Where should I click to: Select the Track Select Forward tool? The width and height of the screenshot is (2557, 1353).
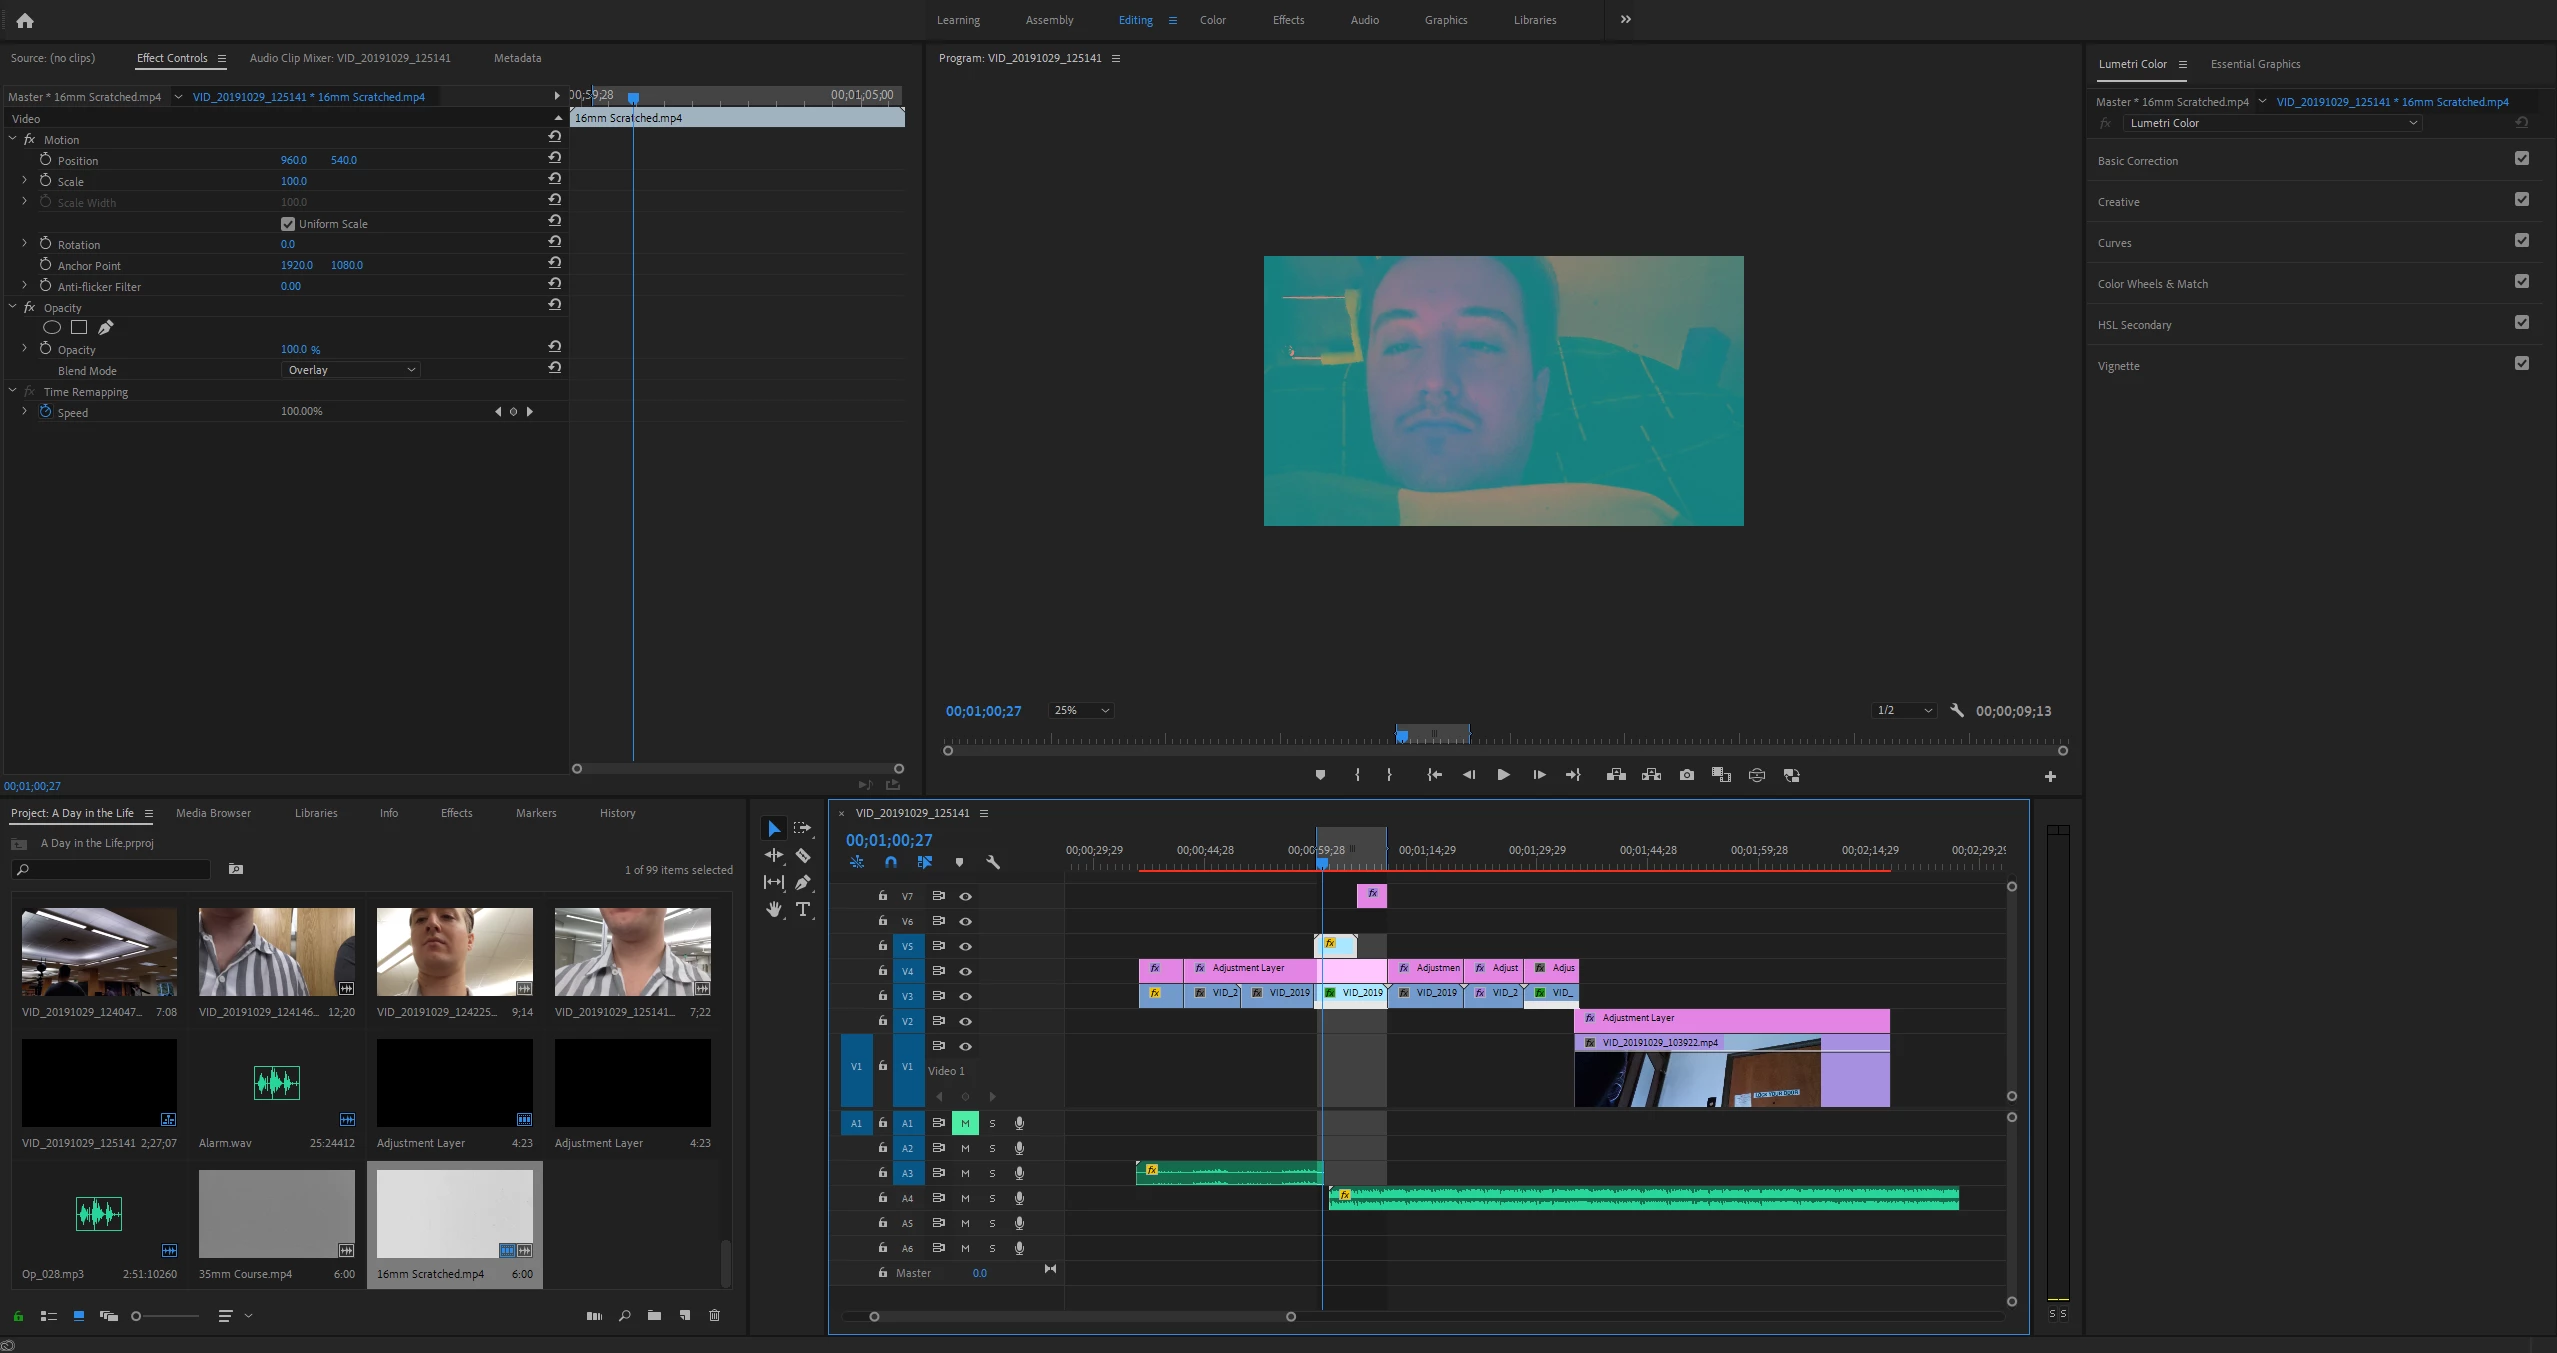coord(802,828)
